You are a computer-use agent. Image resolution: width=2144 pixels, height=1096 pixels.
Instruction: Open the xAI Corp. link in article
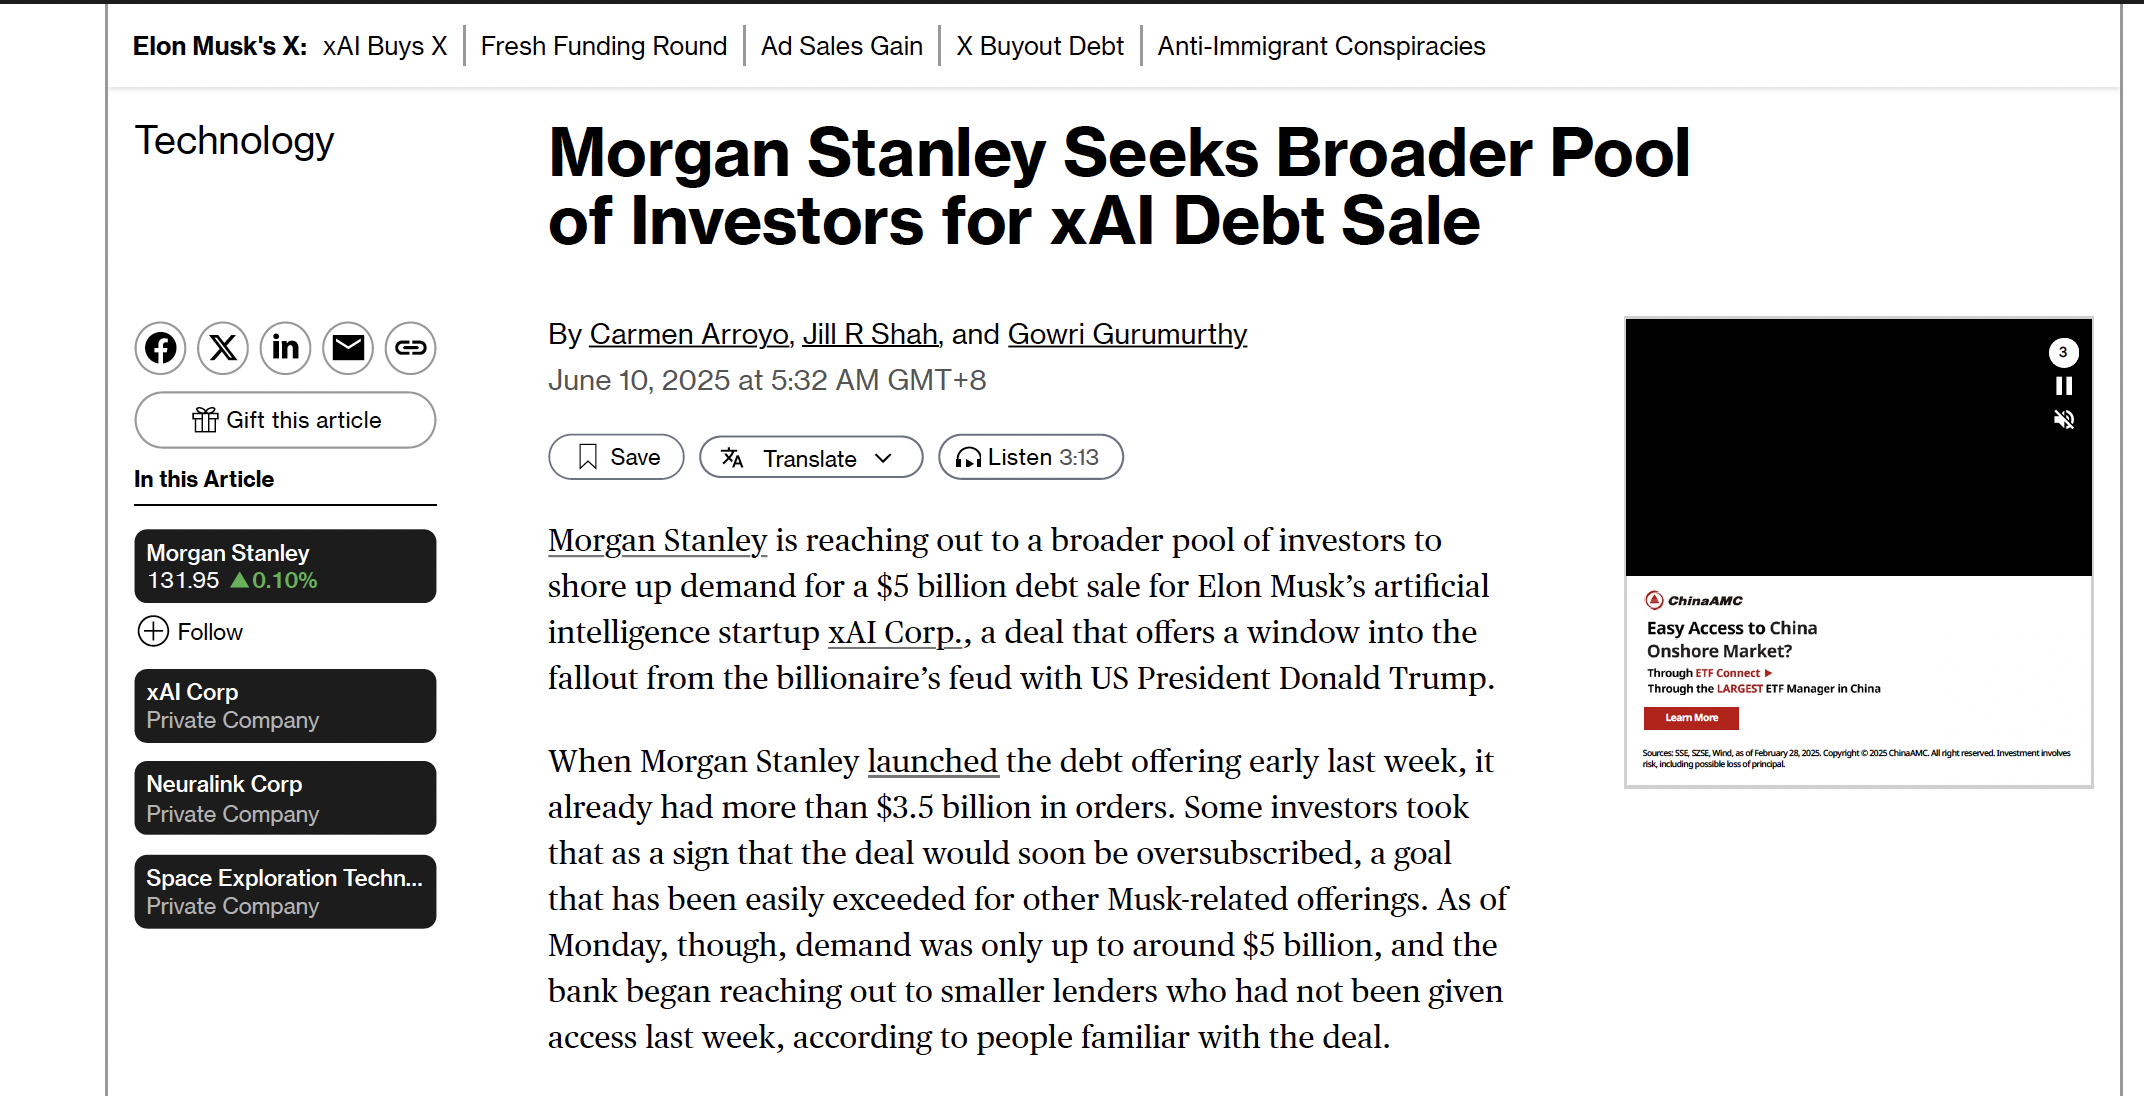895,632
